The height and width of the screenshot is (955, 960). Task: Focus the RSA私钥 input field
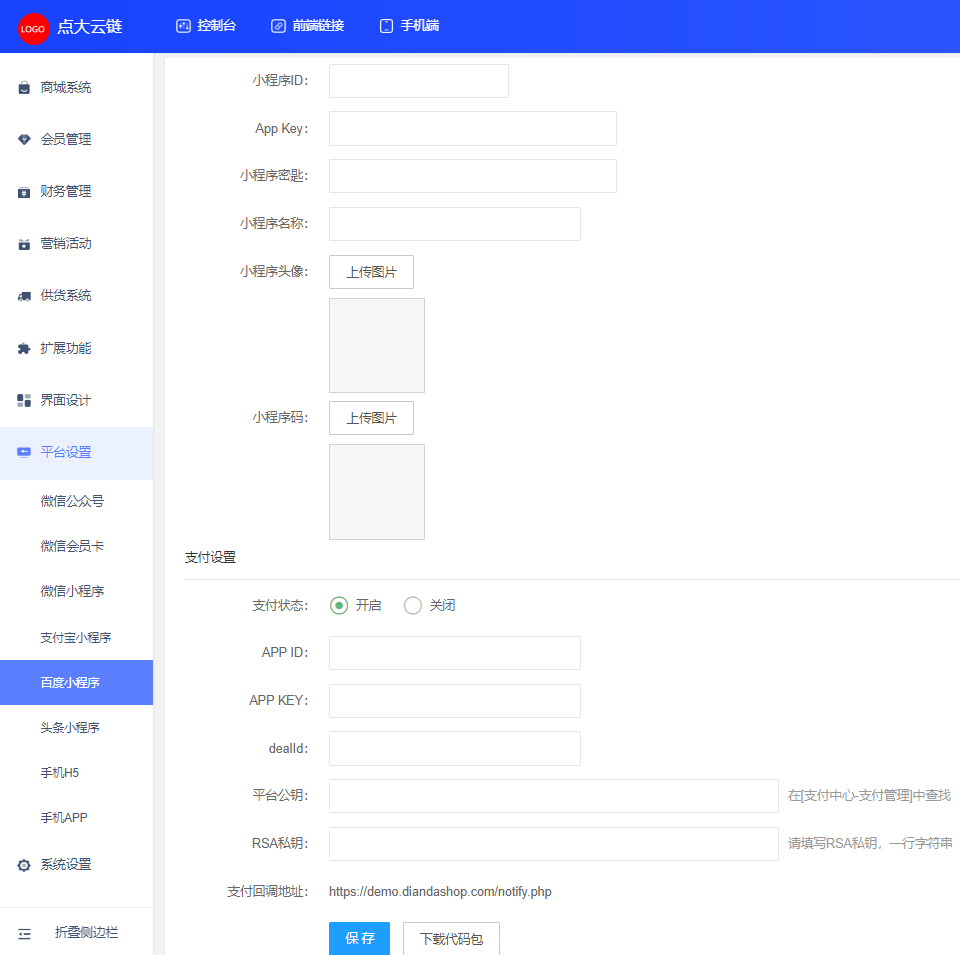tap(554, 844)
